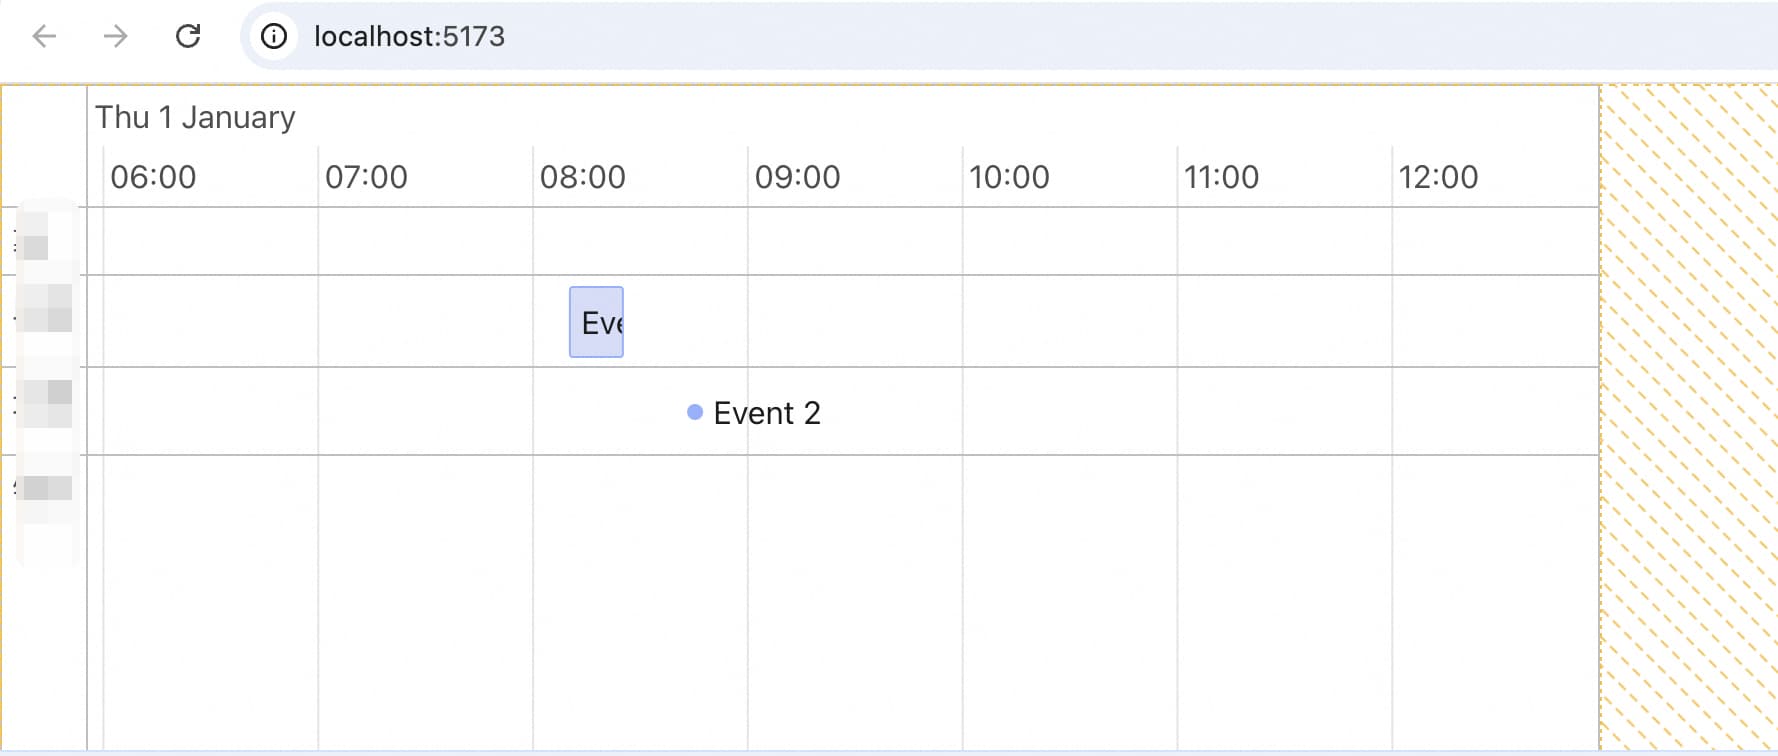Click the blue dot beside Event 2

click(x=695, y=412)
